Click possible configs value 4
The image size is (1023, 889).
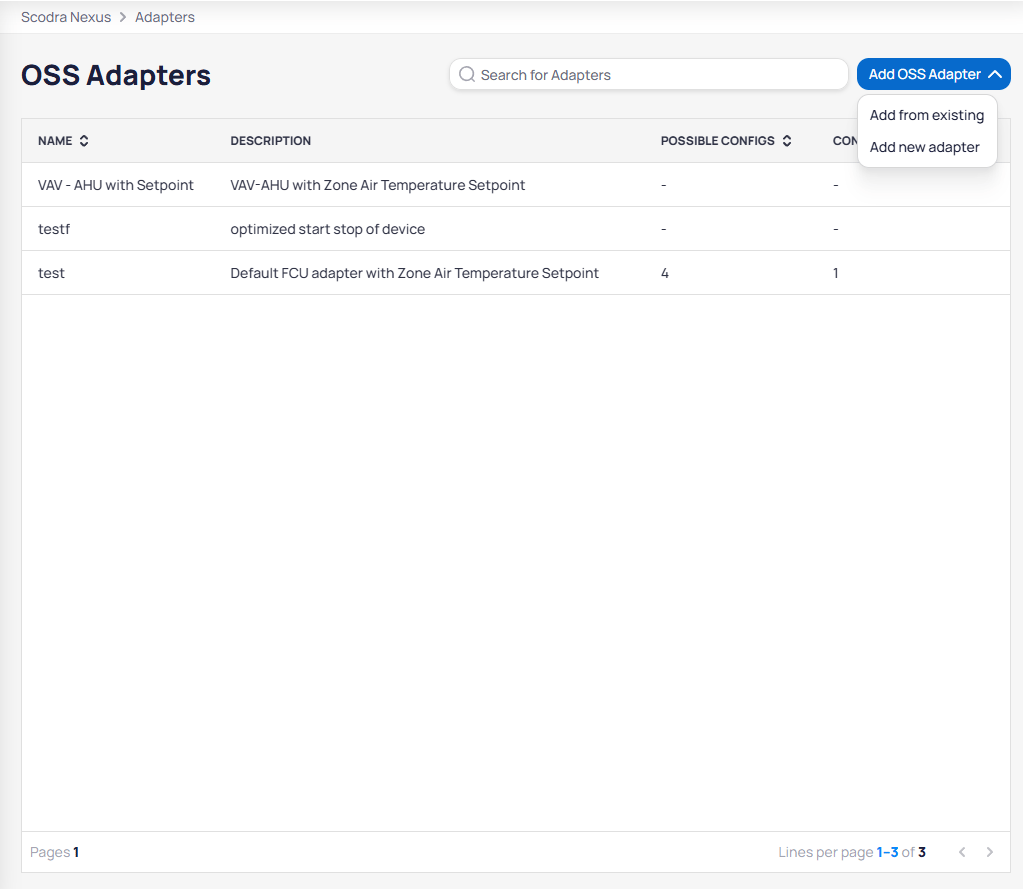pyautogui.click(x=665, y=273)
